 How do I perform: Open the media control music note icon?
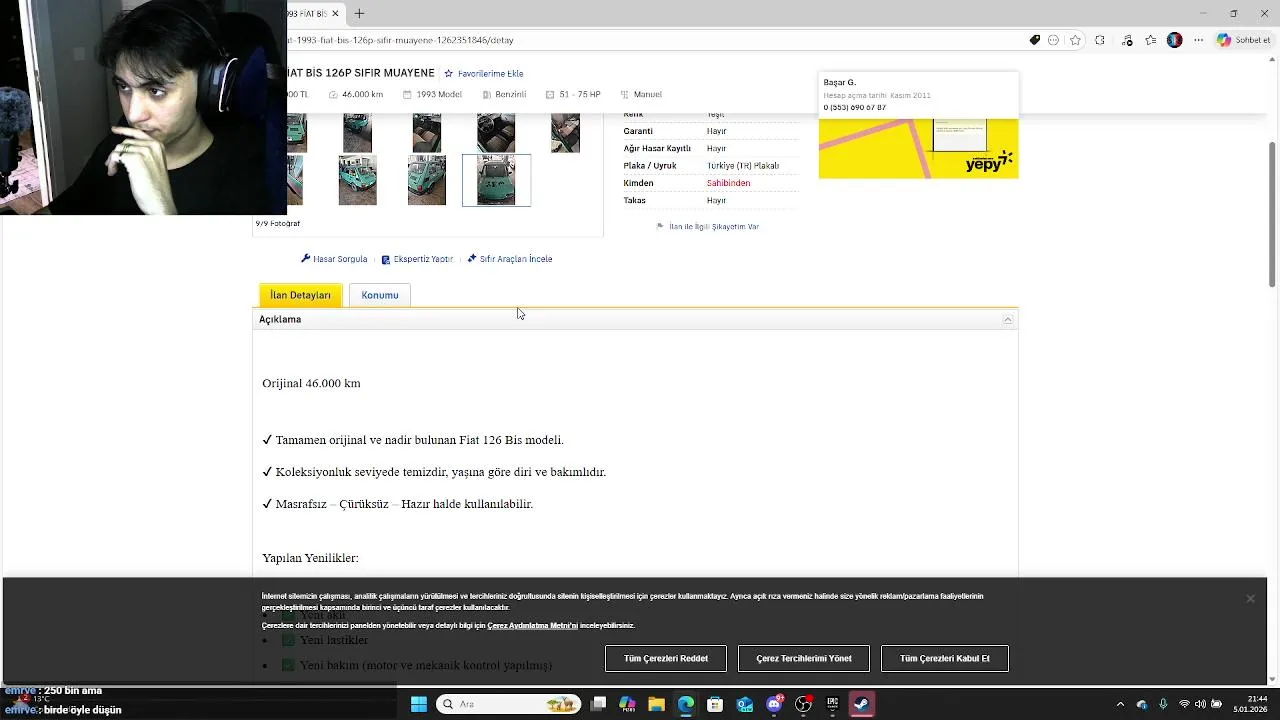tap(1127, 40)
